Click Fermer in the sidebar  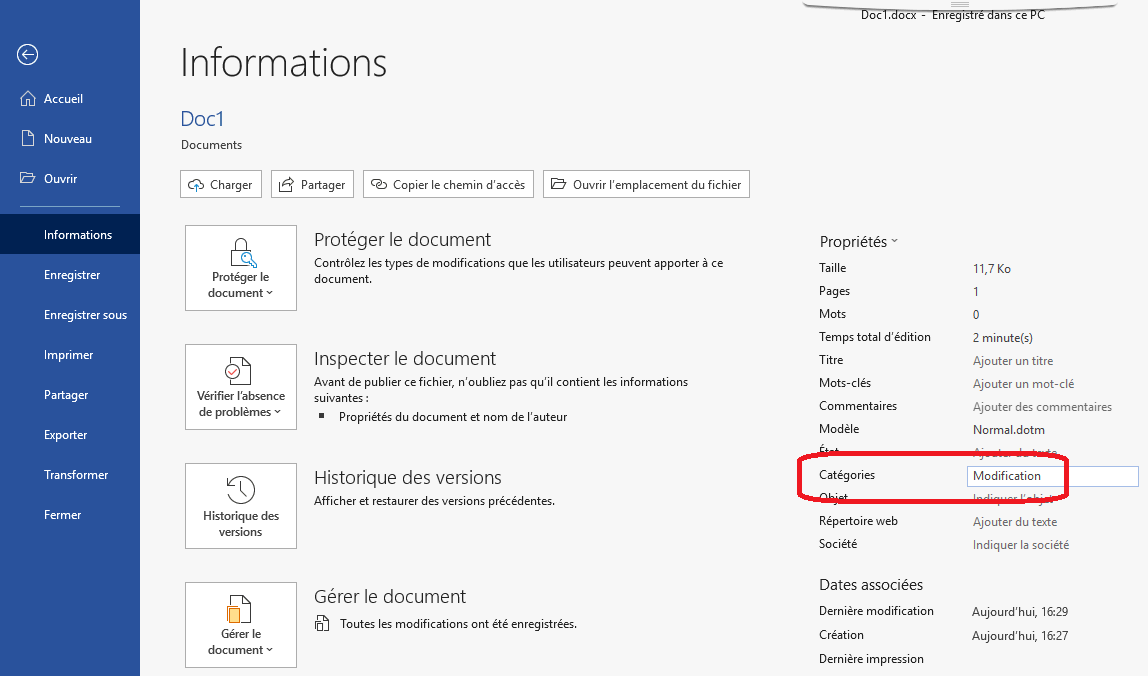click(62, 515)
